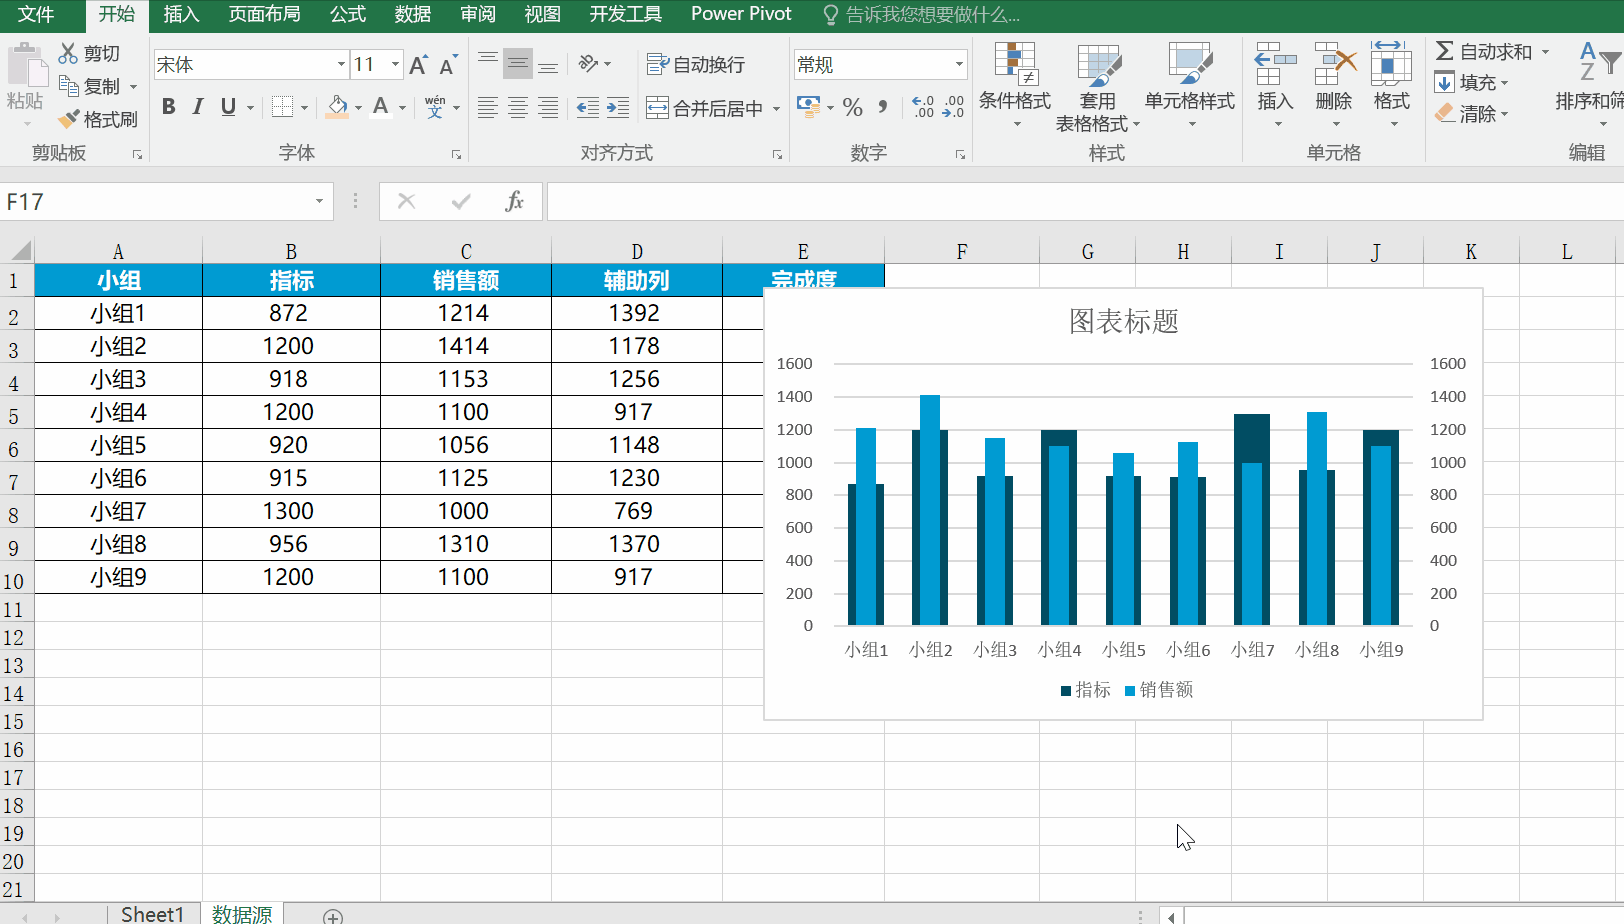Image resolution: width=1624 pixels, height=924 pixels.
Task: Switch to Power Pivot tab
Action: [741, 14]
